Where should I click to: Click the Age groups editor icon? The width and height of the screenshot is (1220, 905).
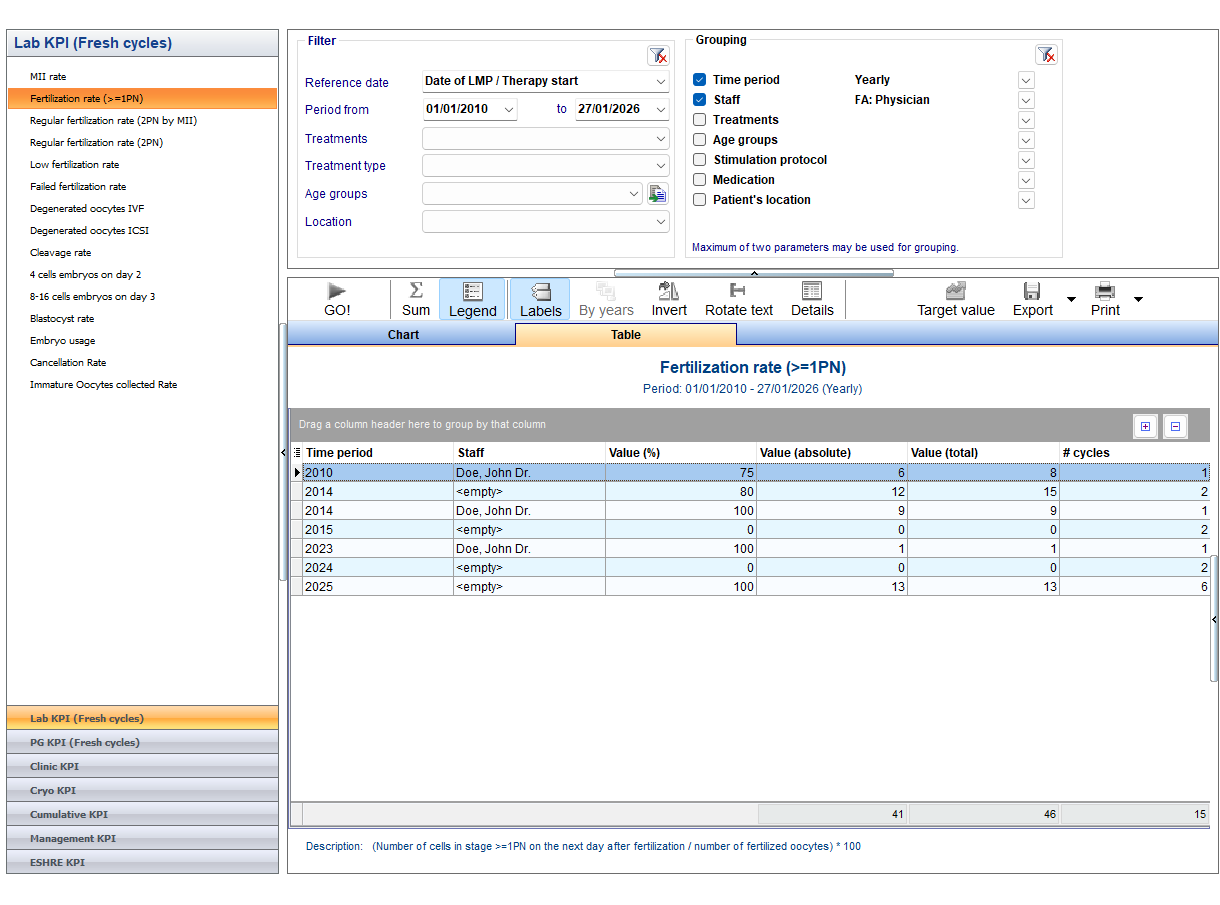point(657,194)
